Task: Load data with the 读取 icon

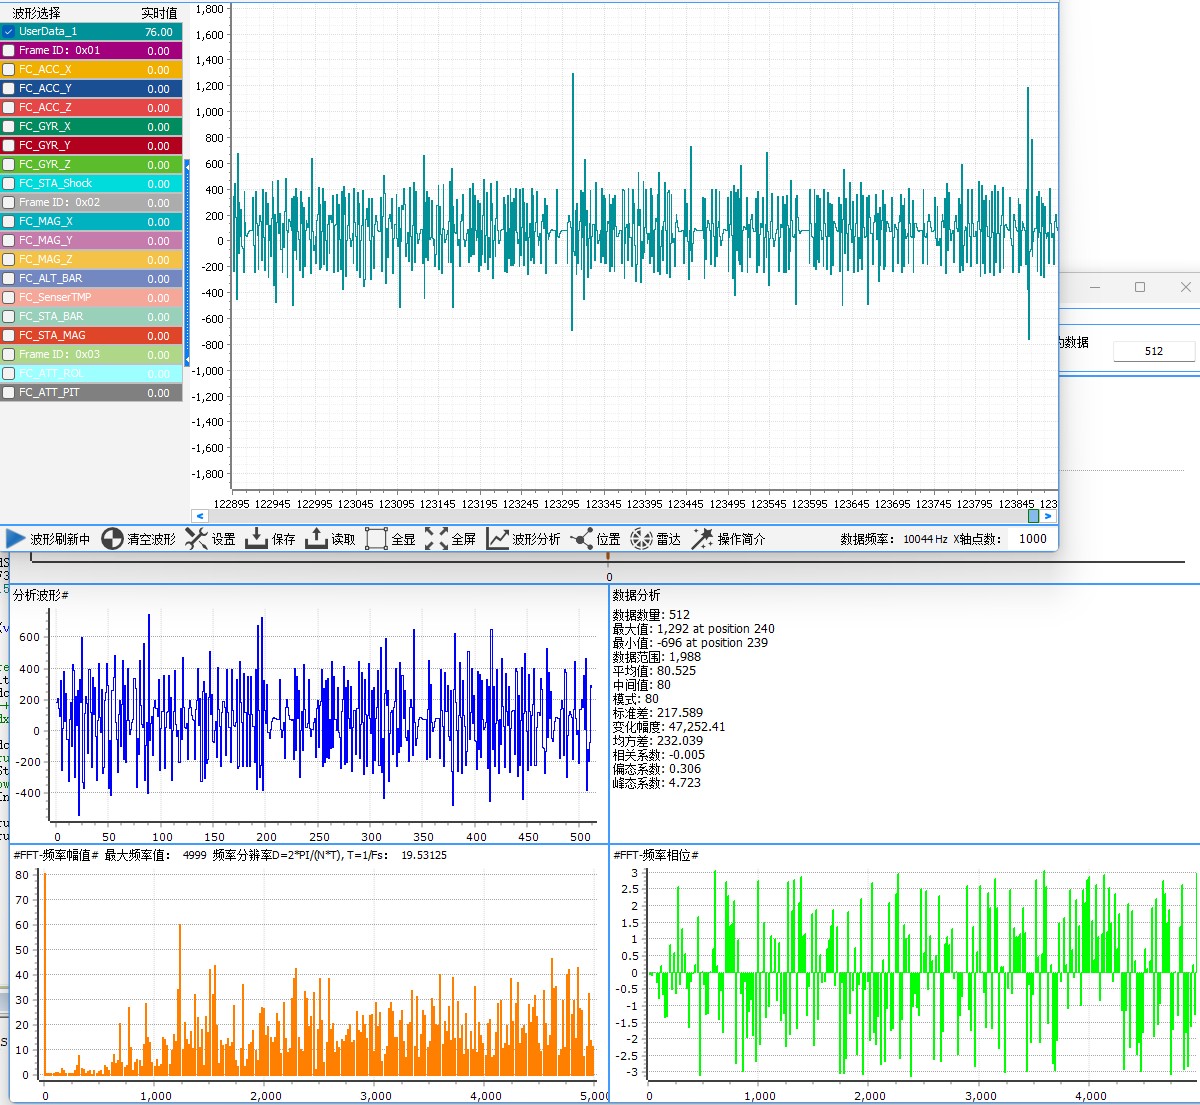Action: point(316,539)
